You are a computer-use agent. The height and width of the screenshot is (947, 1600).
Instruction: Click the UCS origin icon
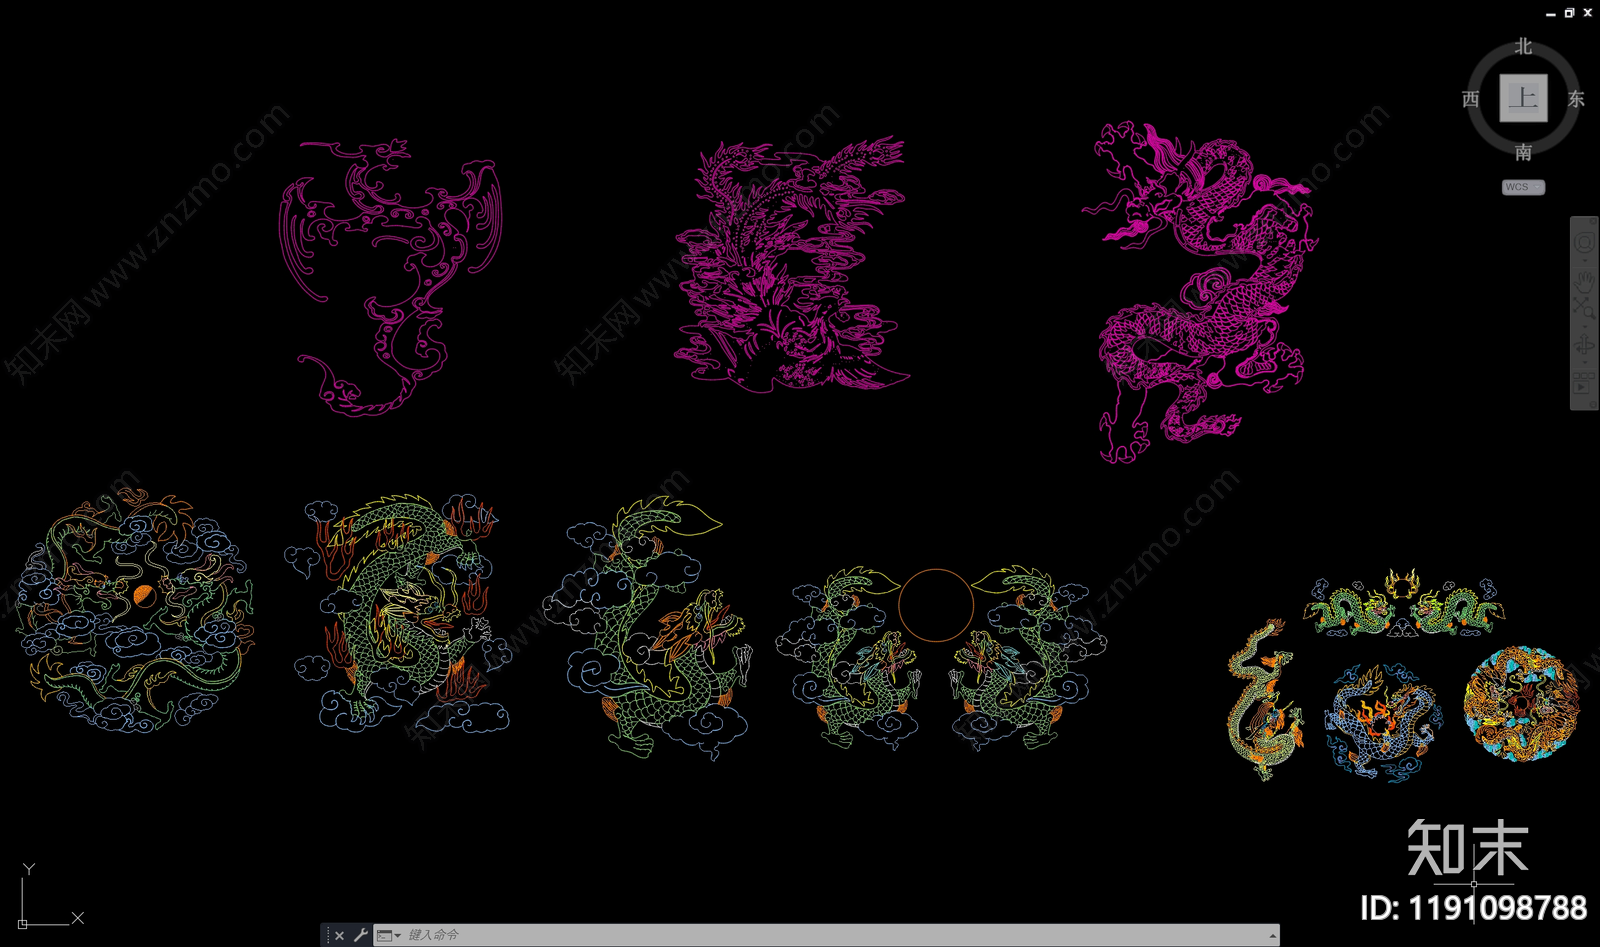[x=23, y=923]
